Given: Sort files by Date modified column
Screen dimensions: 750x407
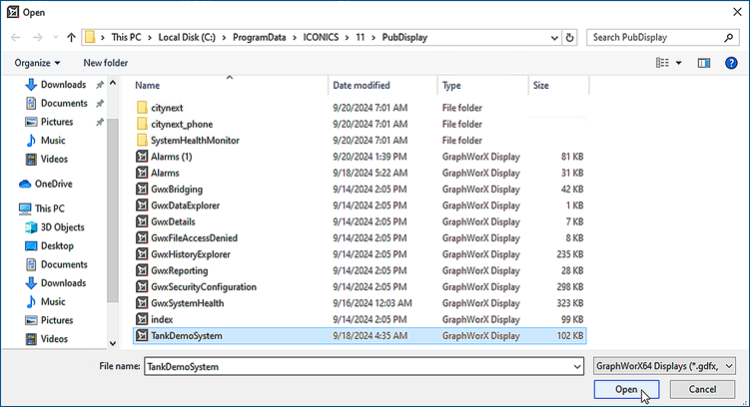Looking at the screenshot, I should pos(362,86).
